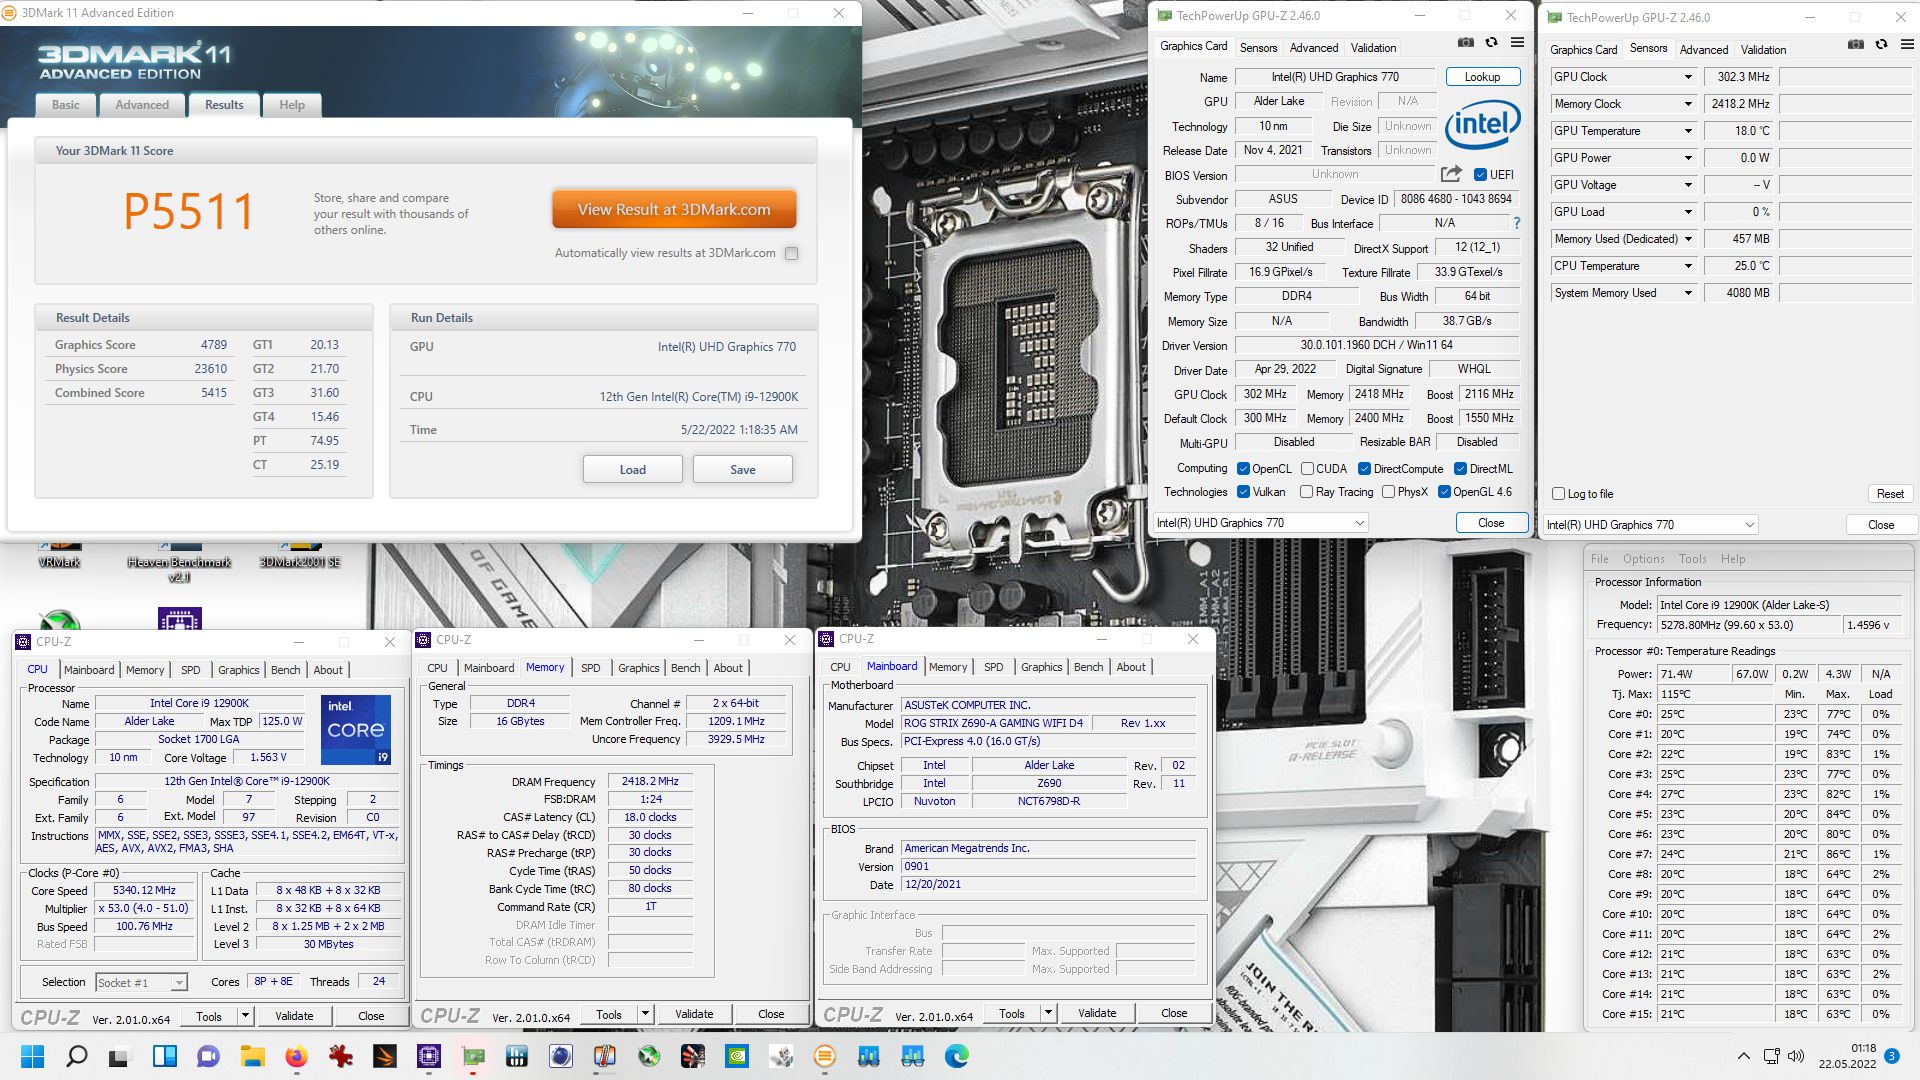The image size is (1920, 1080).
Task: Open the GPU selector dropdown in the left GPU-Z window
Action: pyautogui.click(x=1260, y=522)
